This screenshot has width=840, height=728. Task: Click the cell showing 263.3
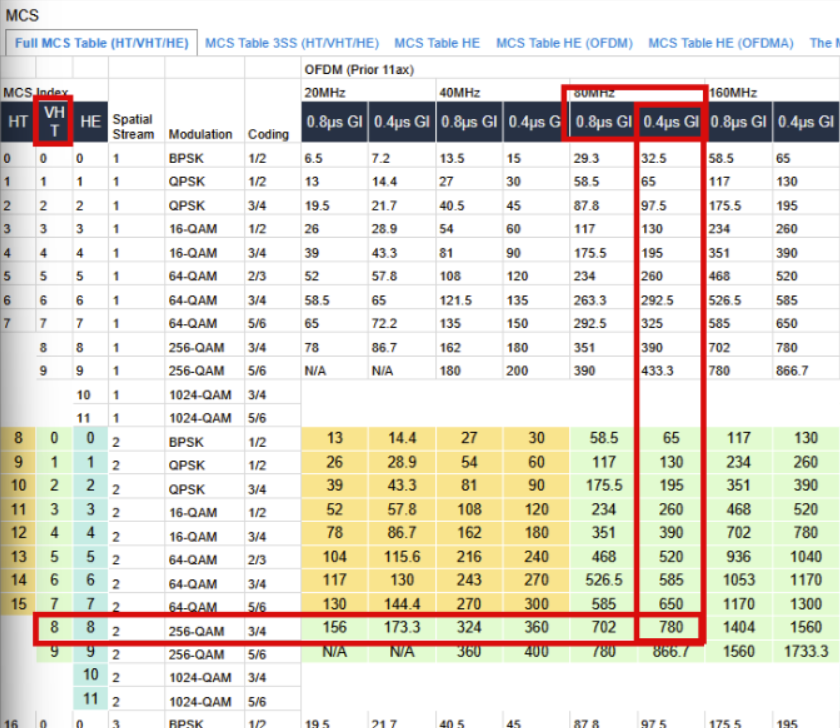[x=591, y=301]
